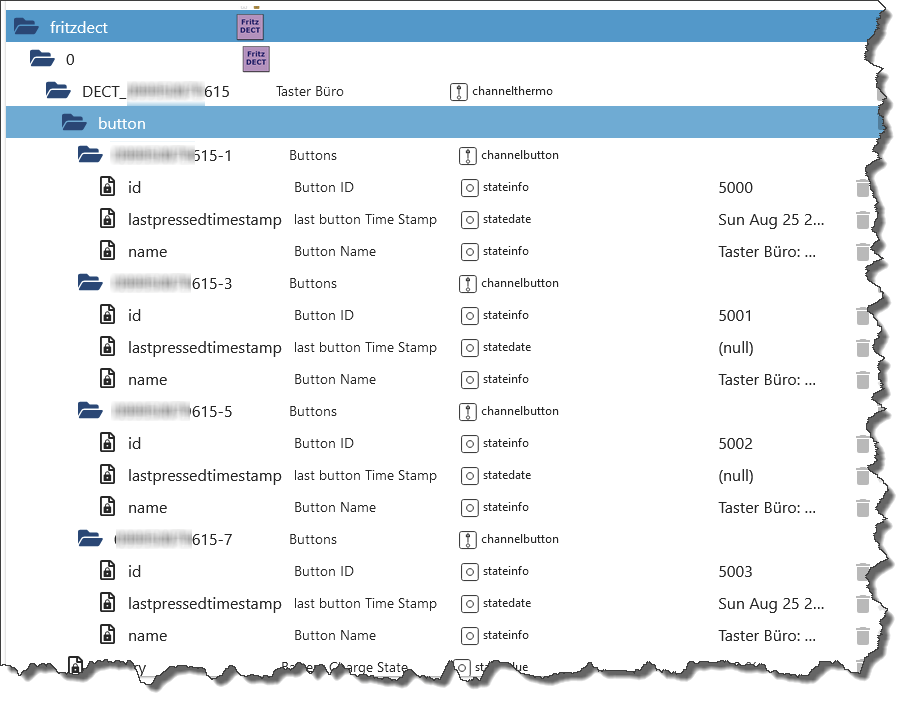
Task: Click the Taster Büro value under 615-1
Action: point(767,252)
